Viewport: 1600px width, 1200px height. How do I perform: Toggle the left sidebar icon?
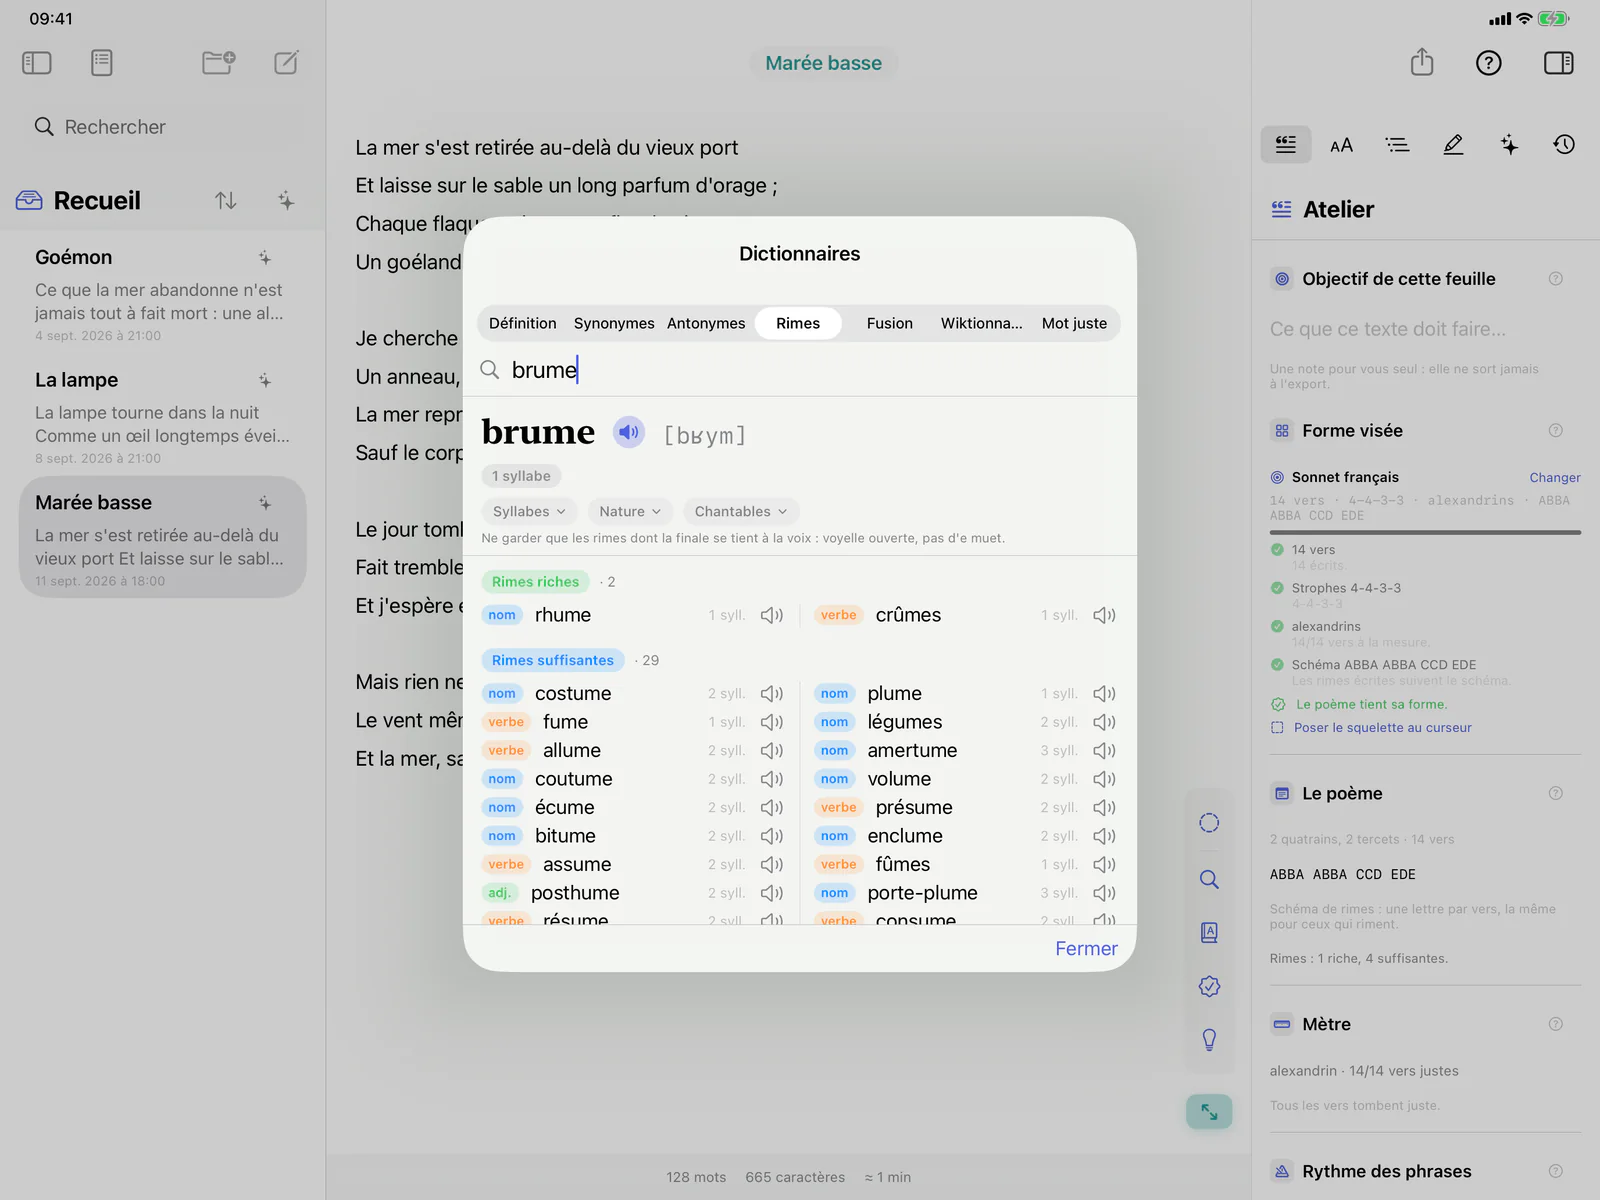[37, 63]
